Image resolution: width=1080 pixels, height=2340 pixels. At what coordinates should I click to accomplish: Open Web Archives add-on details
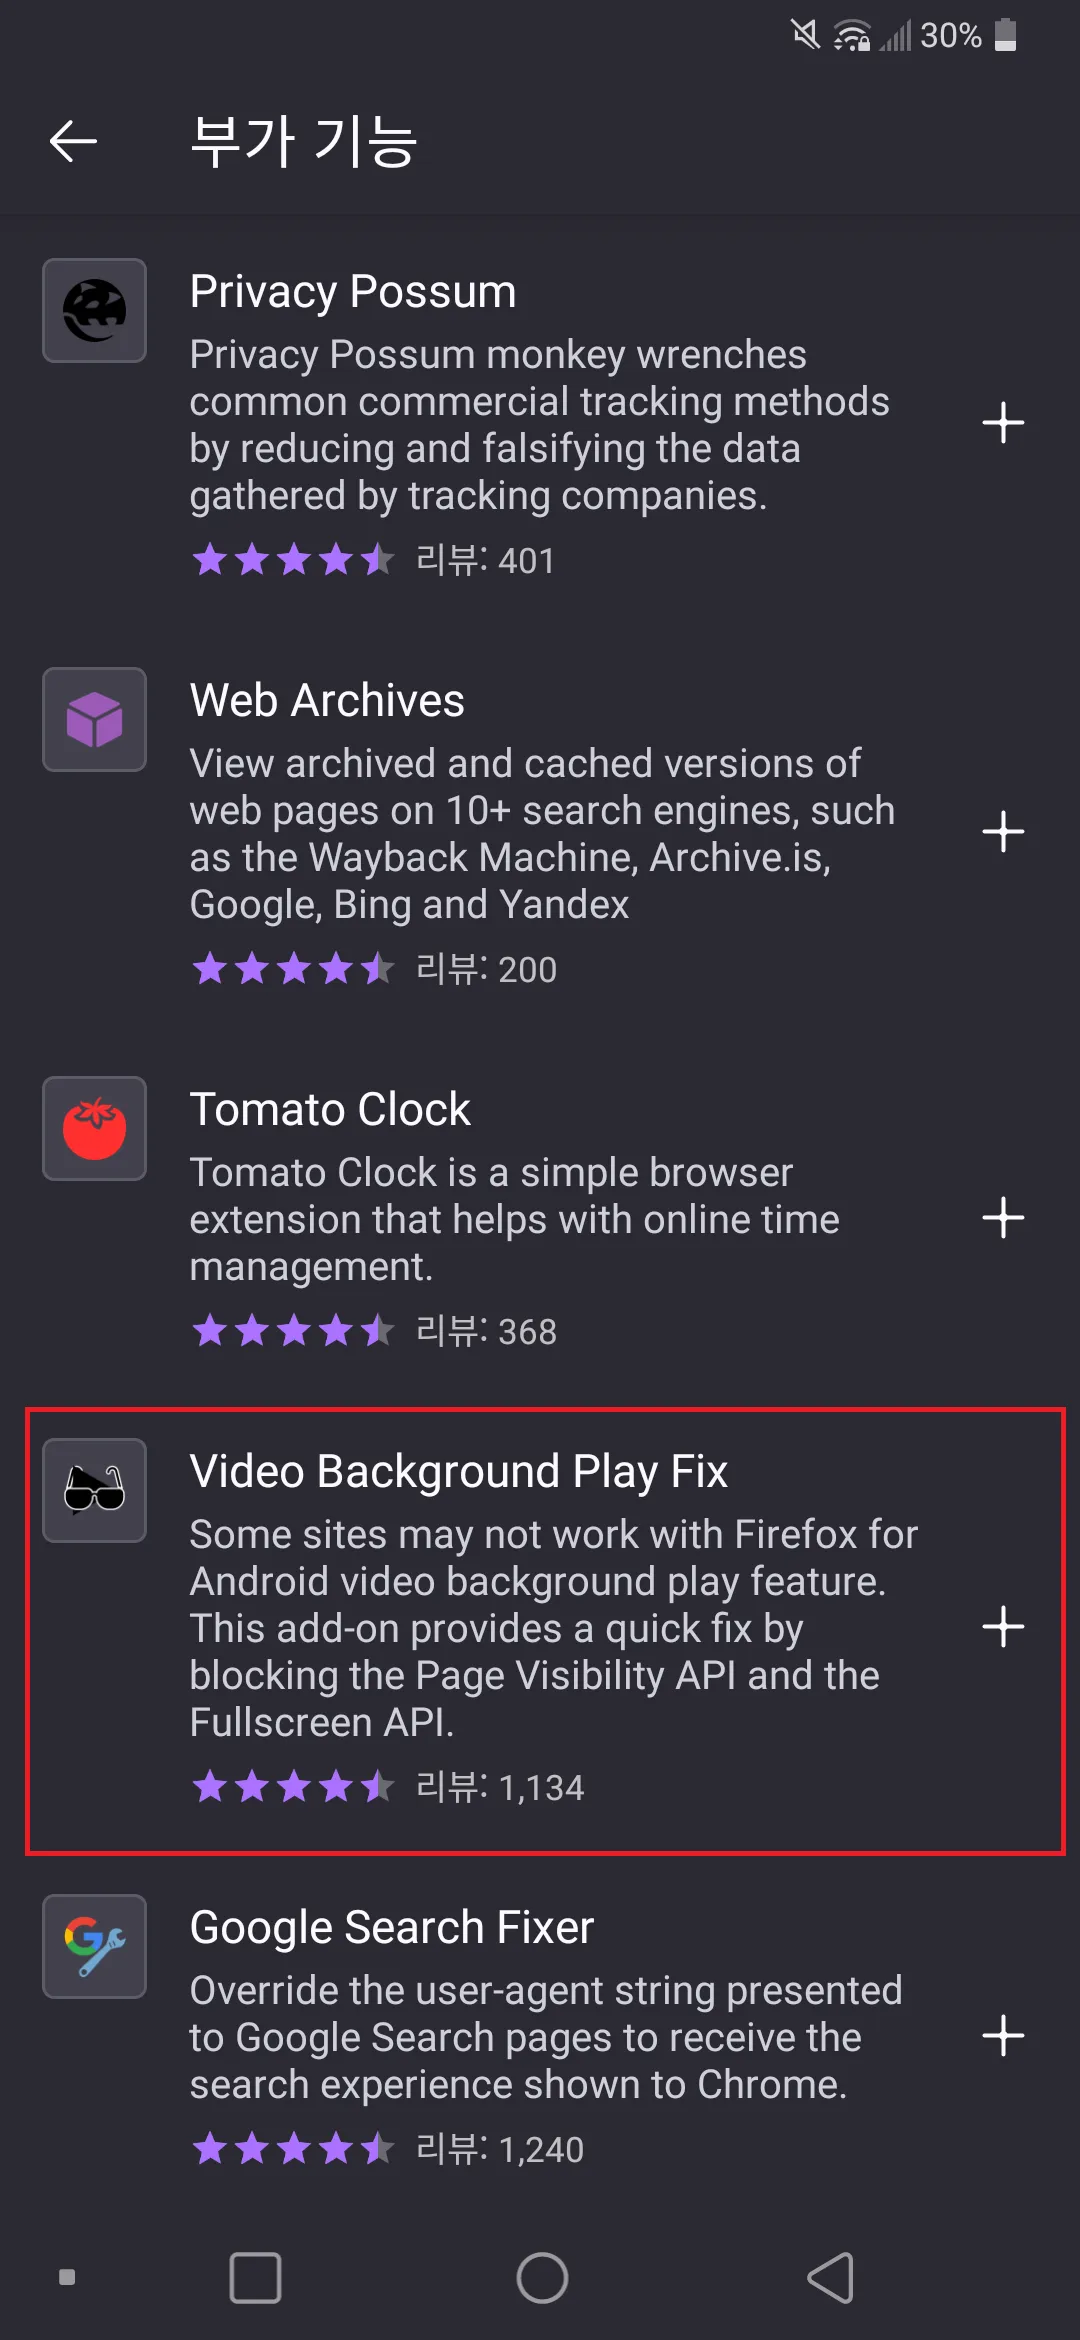pyautogui.click(x=327, y=701)
